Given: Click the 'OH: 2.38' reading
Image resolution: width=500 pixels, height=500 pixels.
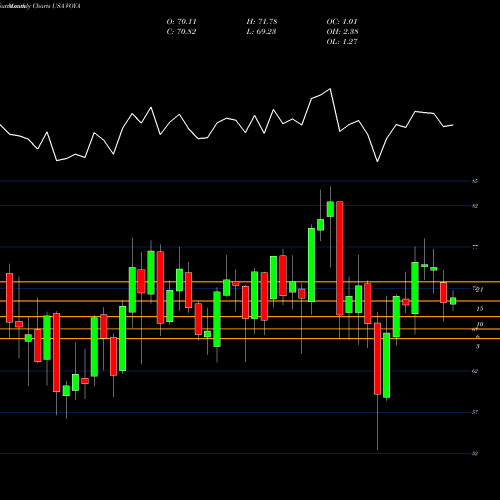Looking at the screenshot, I should pyautogui.click(x=343, y=32).
